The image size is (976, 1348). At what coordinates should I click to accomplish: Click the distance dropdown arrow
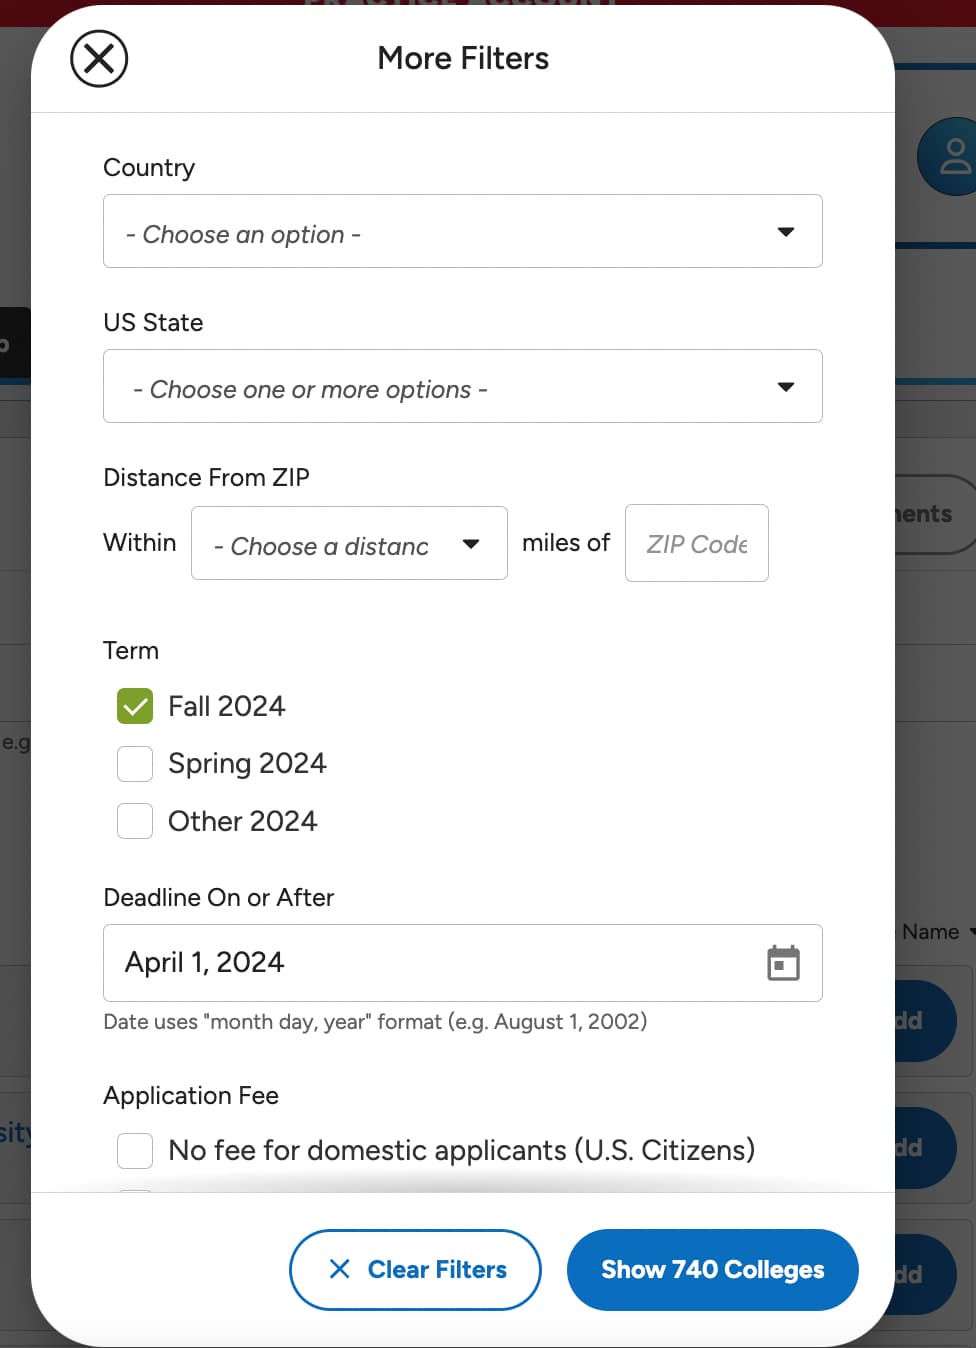click(471, 544)
